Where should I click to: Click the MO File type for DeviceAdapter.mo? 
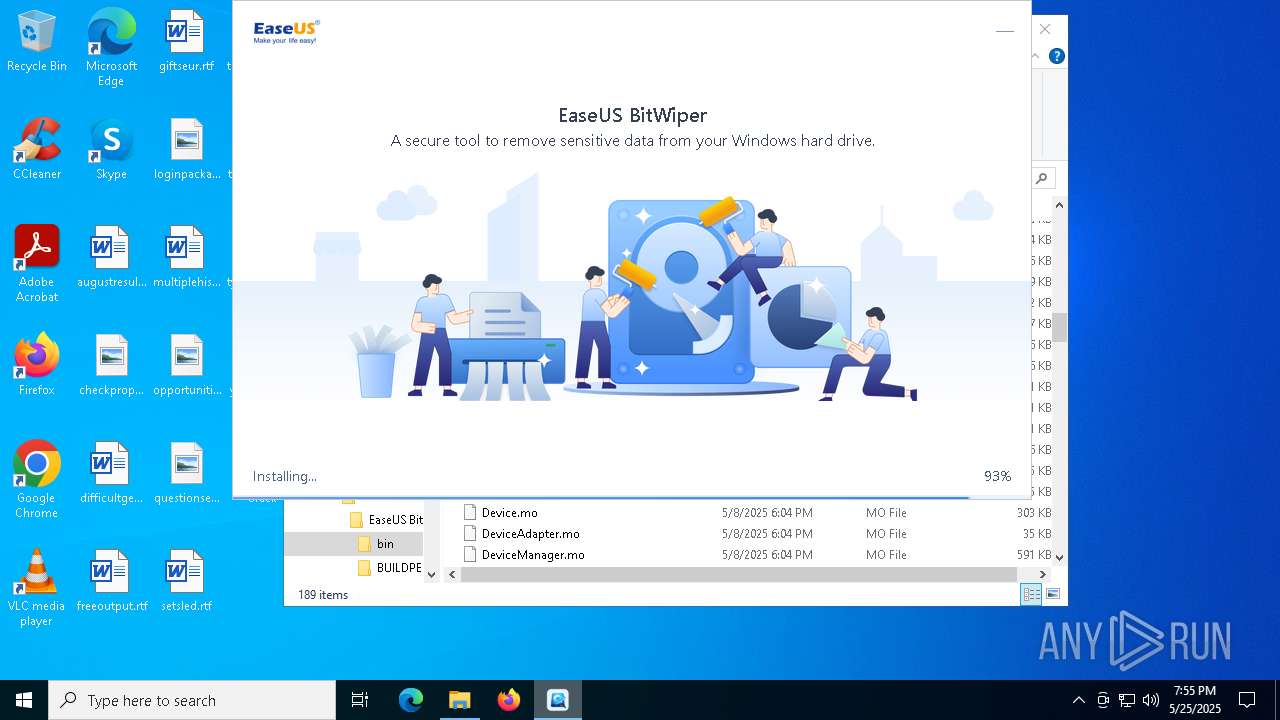pos(886,533)
